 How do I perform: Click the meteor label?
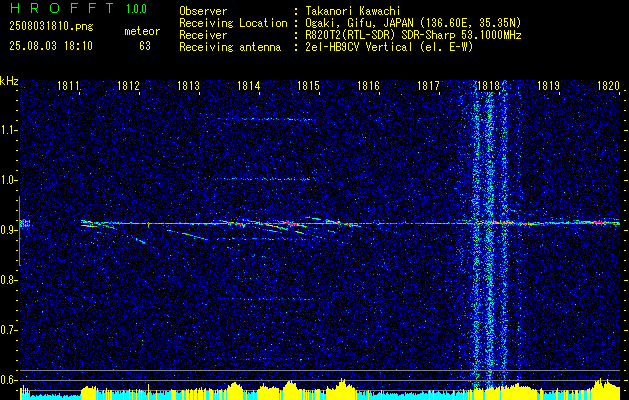[142, 31]
